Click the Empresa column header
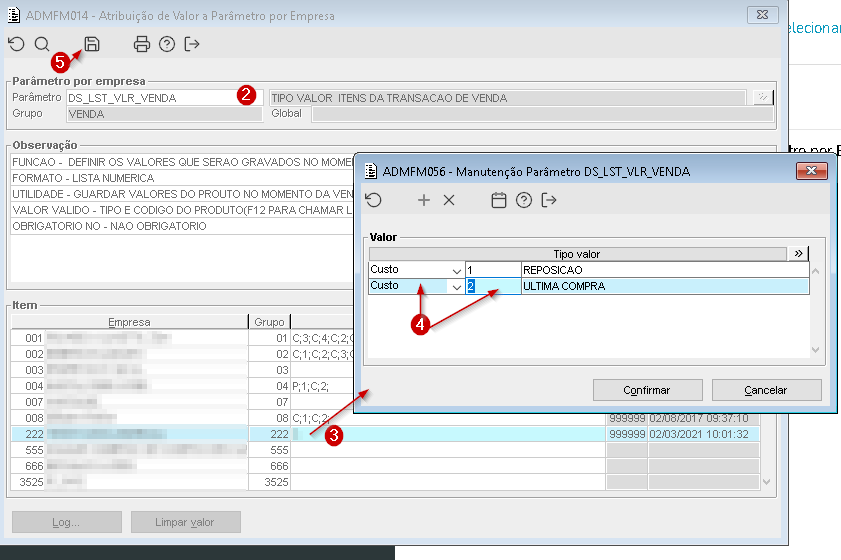Screen dimensions: 841x560 pos(129,322)
